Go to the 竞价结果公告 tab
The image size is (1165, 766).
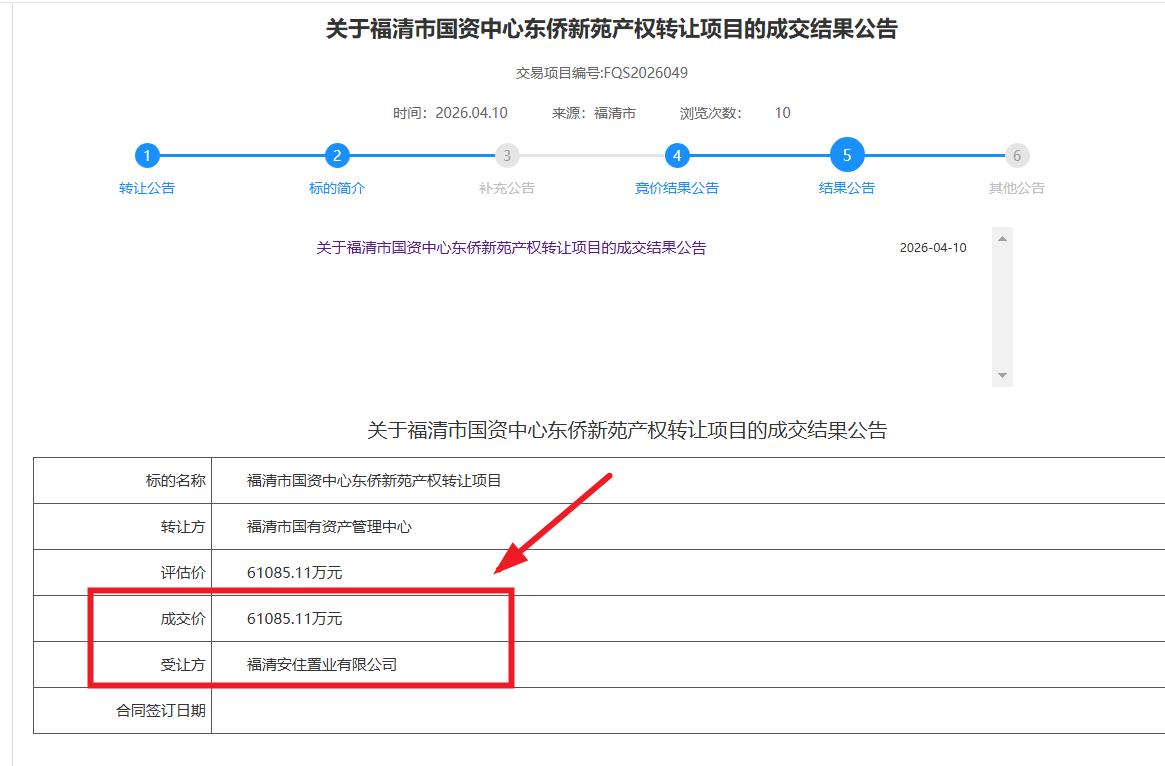coord(677,188)
